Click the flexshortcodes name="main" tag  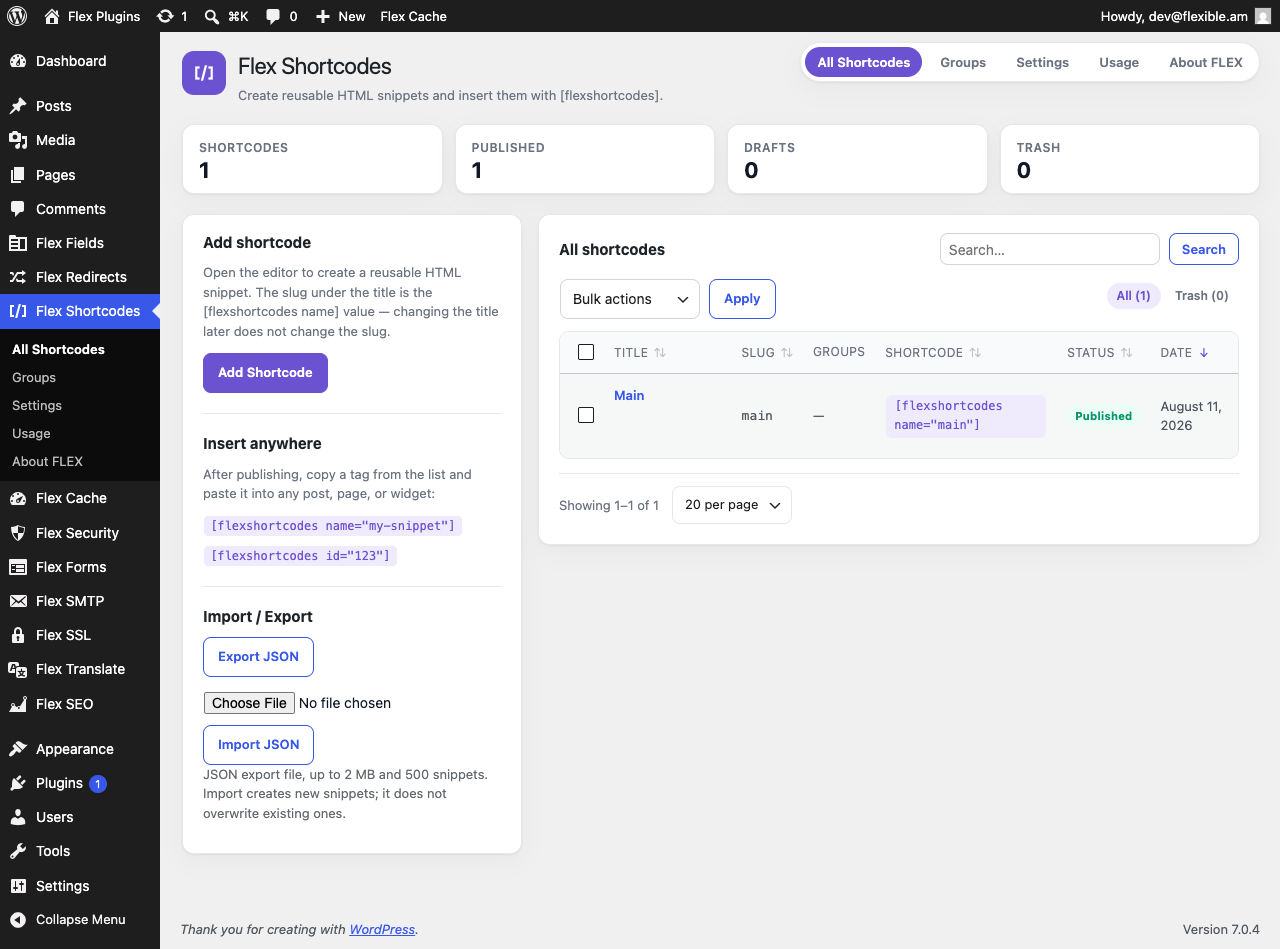[965, 416]
